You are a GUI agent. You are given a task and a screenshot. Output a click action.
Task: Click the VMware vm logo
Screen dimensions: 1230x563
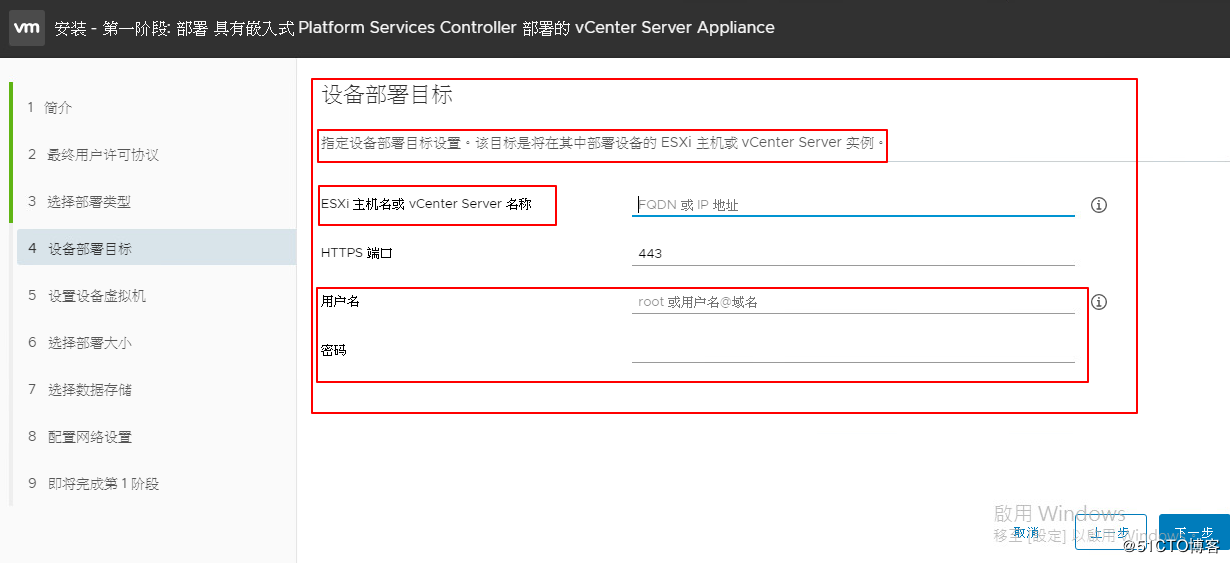pos(26,28)
